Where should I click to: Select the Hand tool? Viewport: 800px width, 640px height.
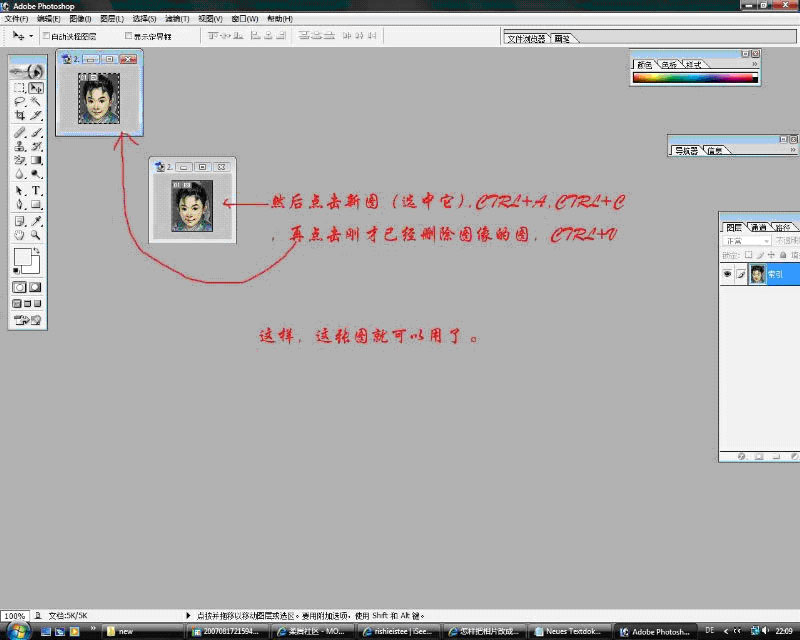[20, 234]
